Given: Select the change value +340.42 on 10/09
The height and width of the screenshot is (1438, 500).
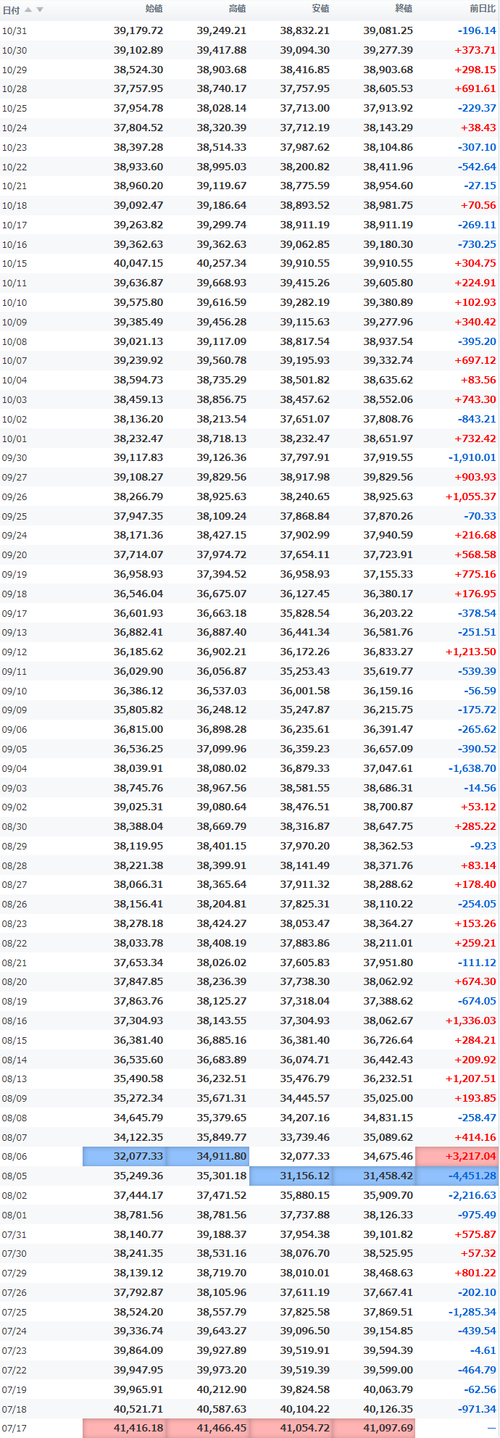Looking at the screenshot, I should (x=474, y=322).
